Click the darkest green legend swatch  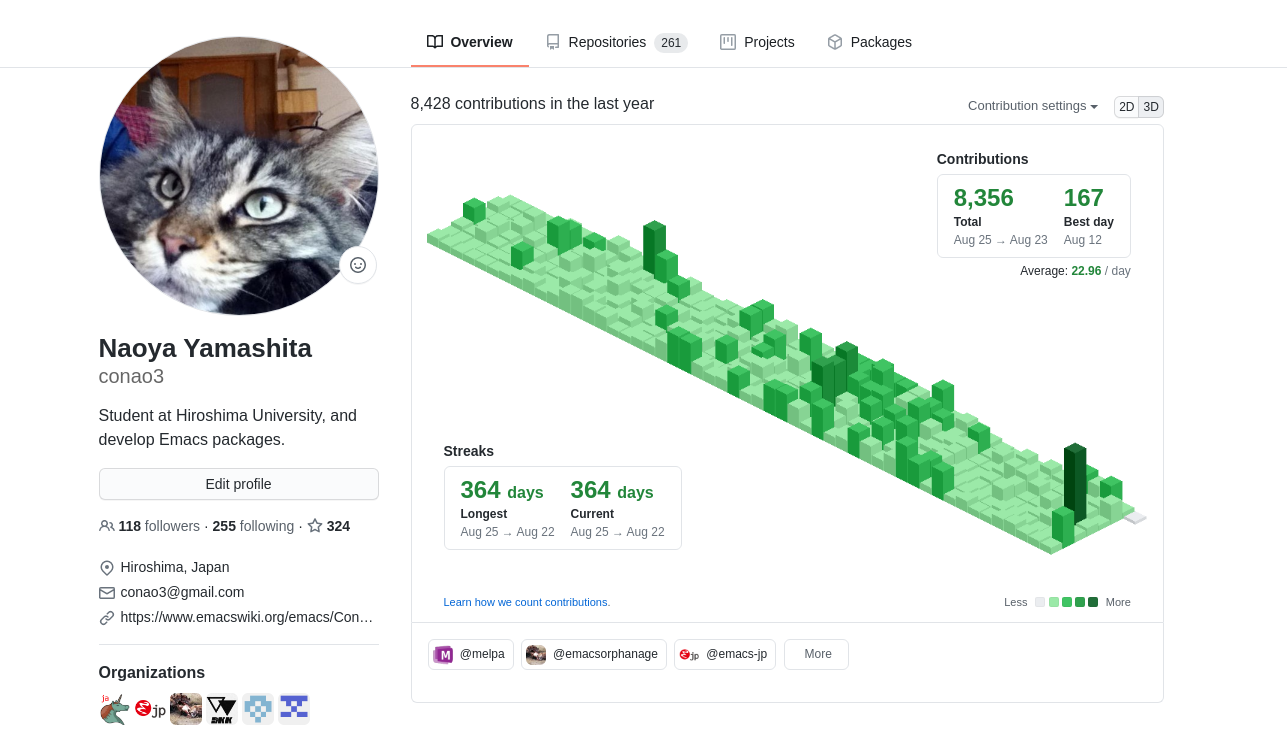coord(1093,602)
